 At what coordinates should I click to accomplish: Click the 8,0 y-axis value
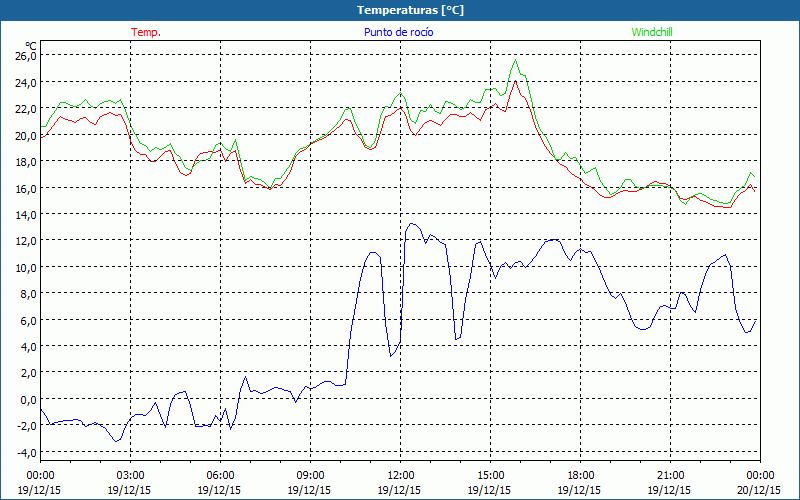click(x=28, y=294)
